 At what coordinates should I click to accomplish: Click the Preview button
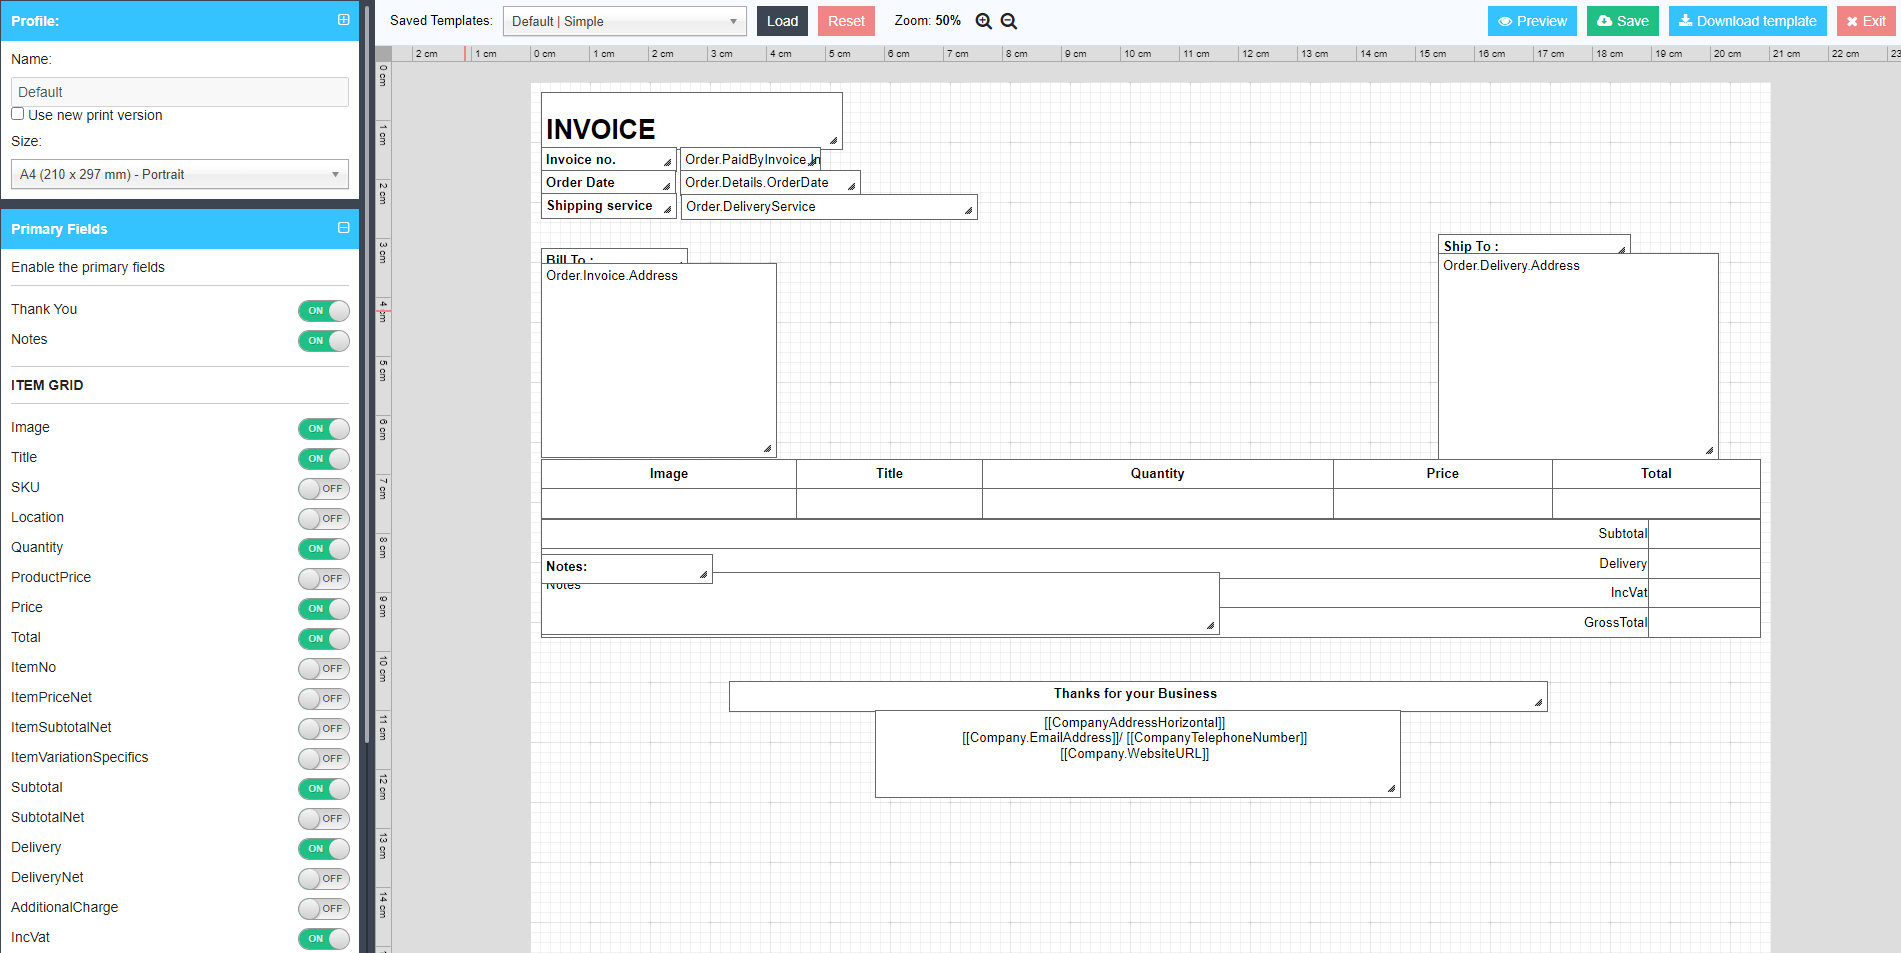click(1532, 21)
